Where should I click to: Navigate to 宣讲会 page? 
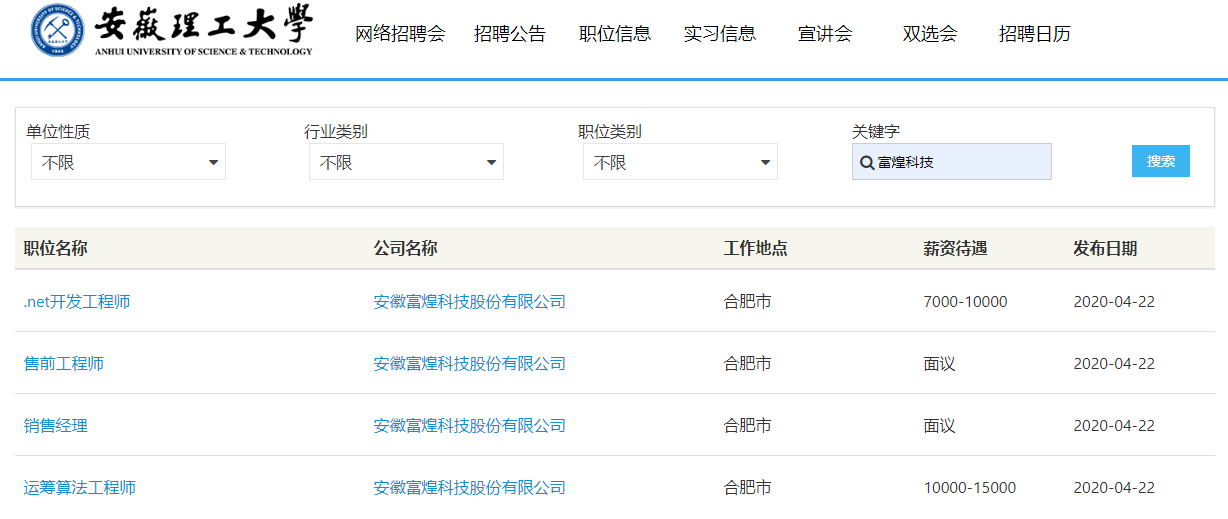coord(825,34)
